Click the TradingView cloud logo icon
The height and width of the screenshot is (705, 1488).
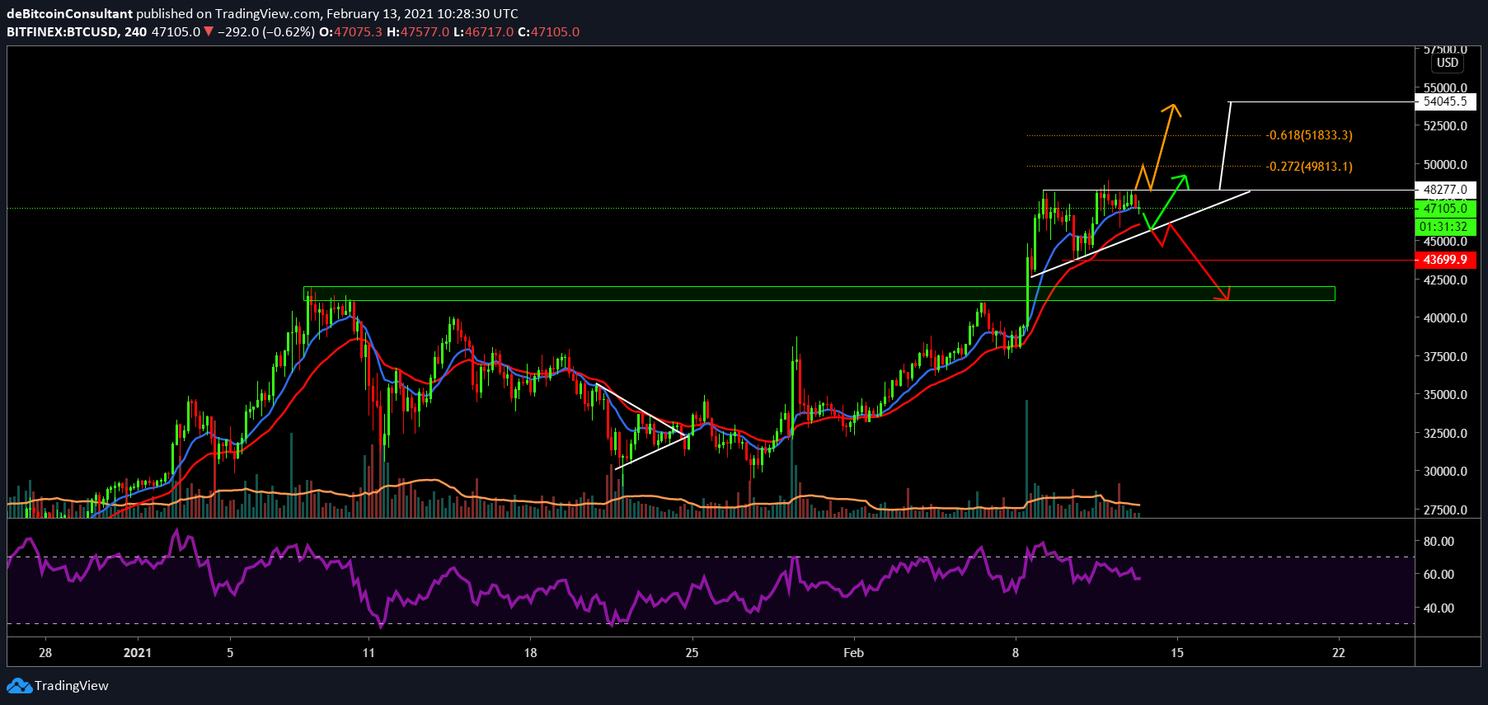(19, 686)
